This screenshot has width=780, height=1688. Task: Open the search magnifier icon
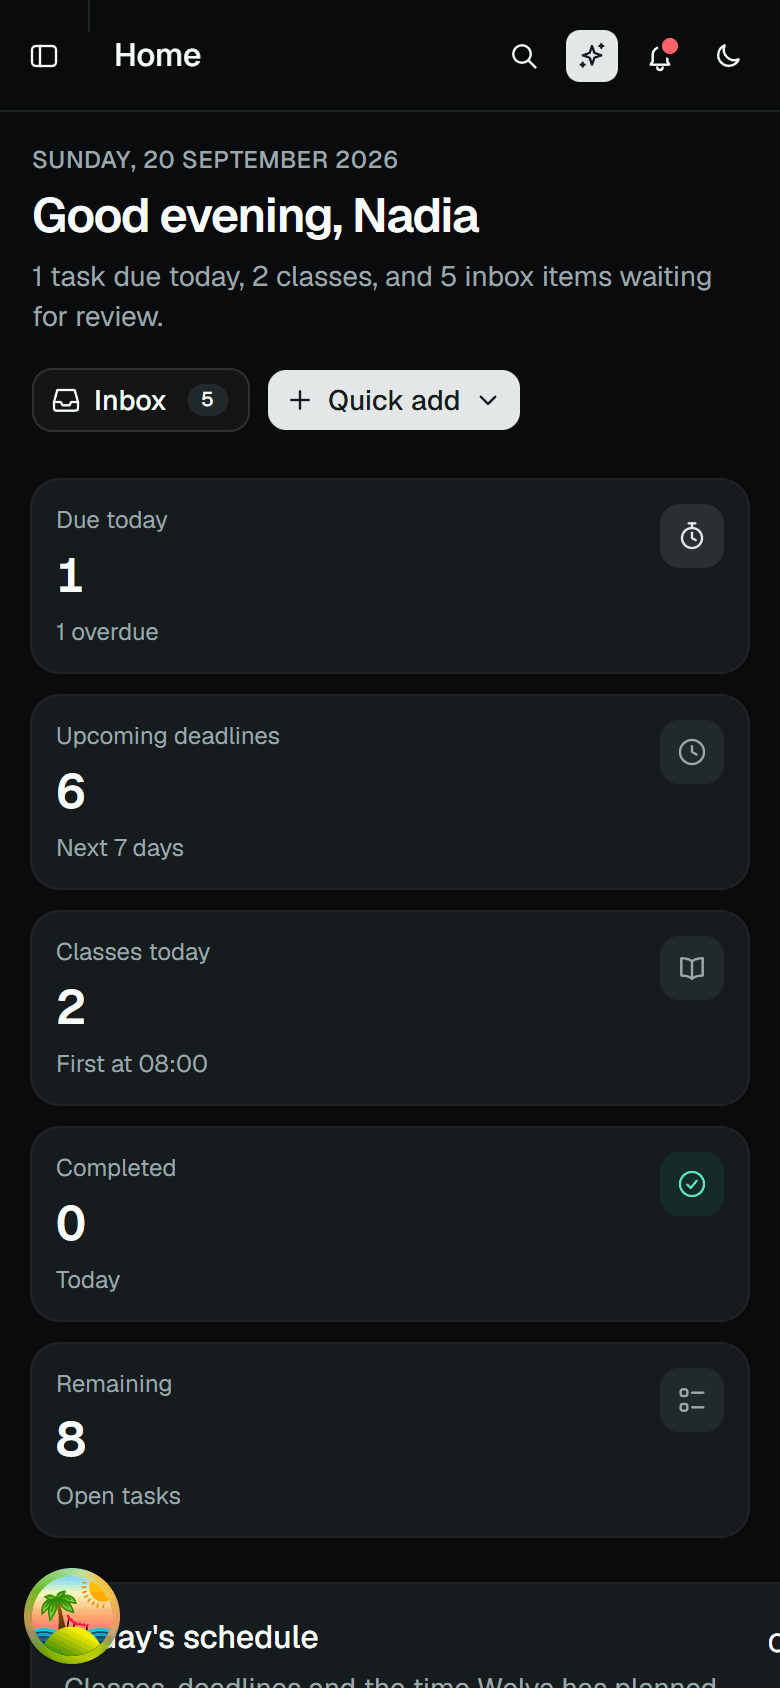524,56
